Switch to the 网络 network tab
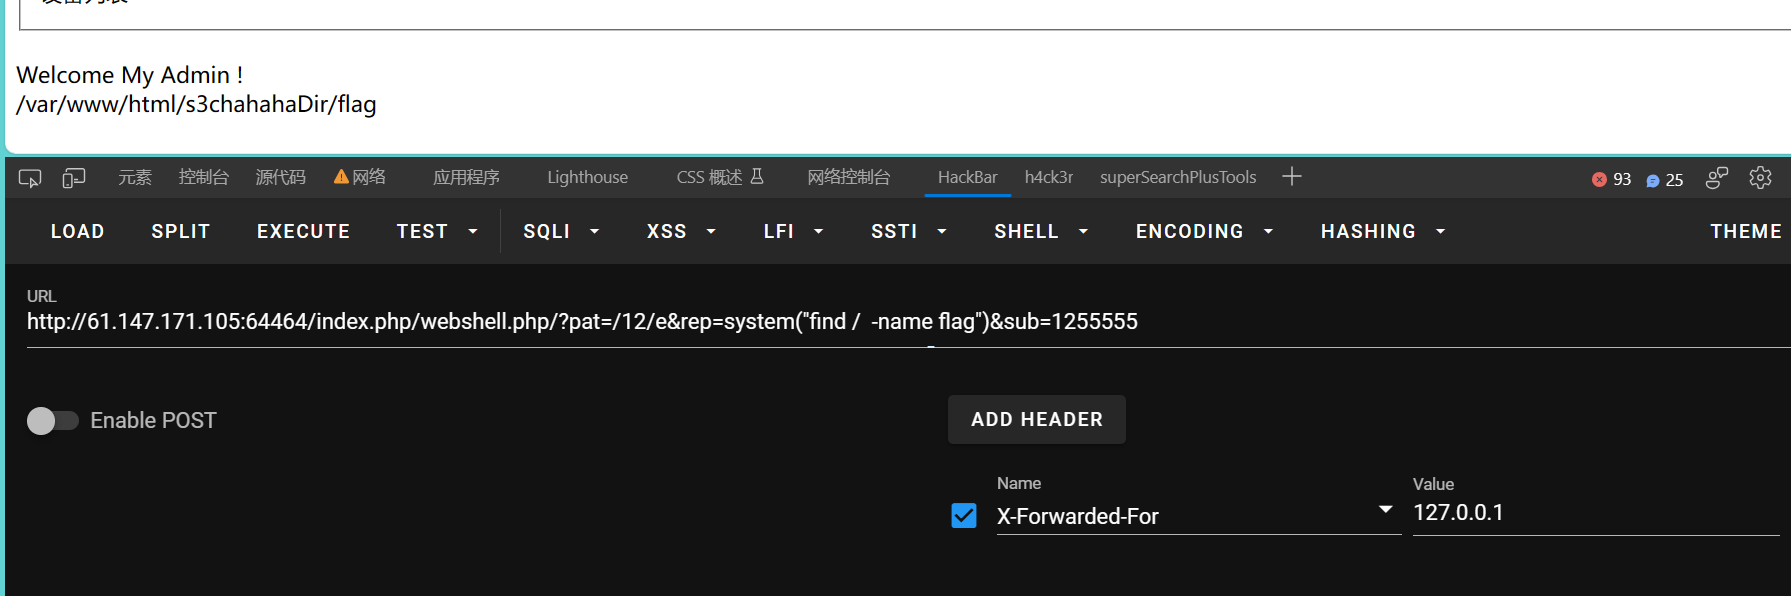 pos(369,177)
